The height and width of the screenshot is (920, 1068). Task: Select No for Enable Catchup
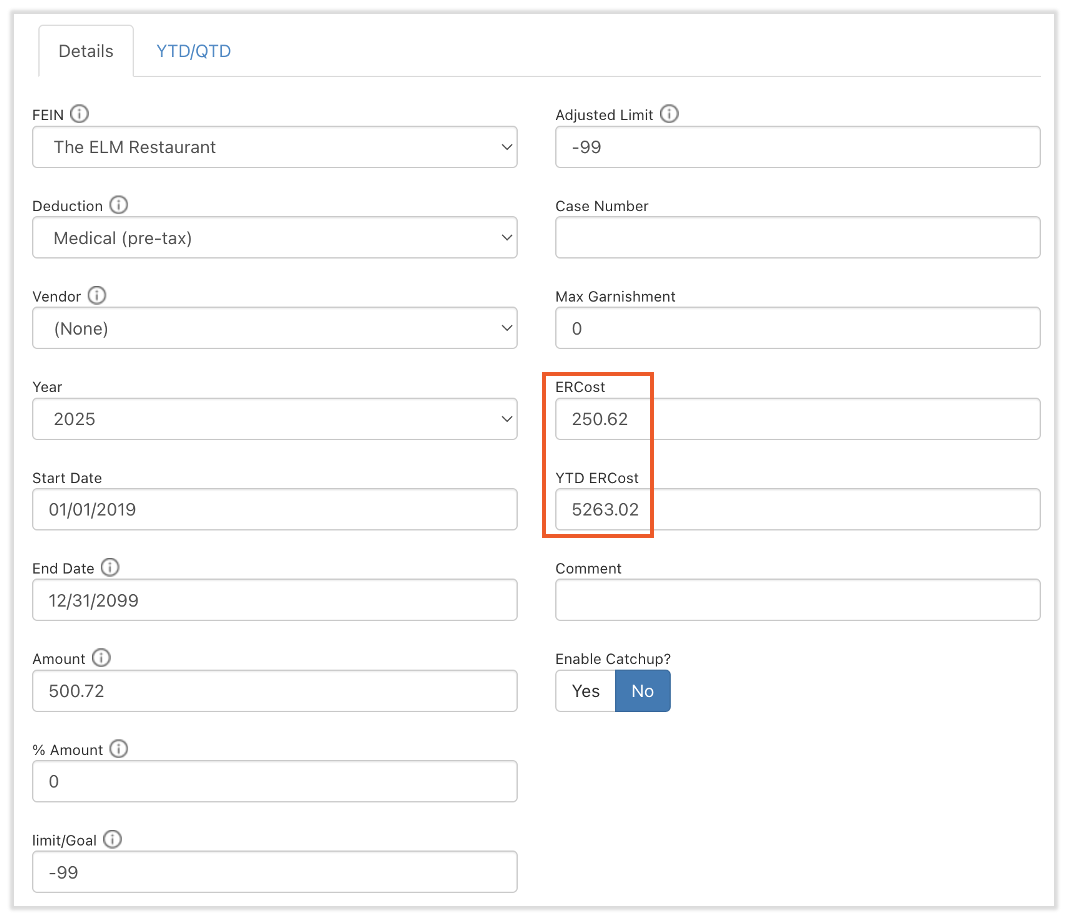[642, 691]
